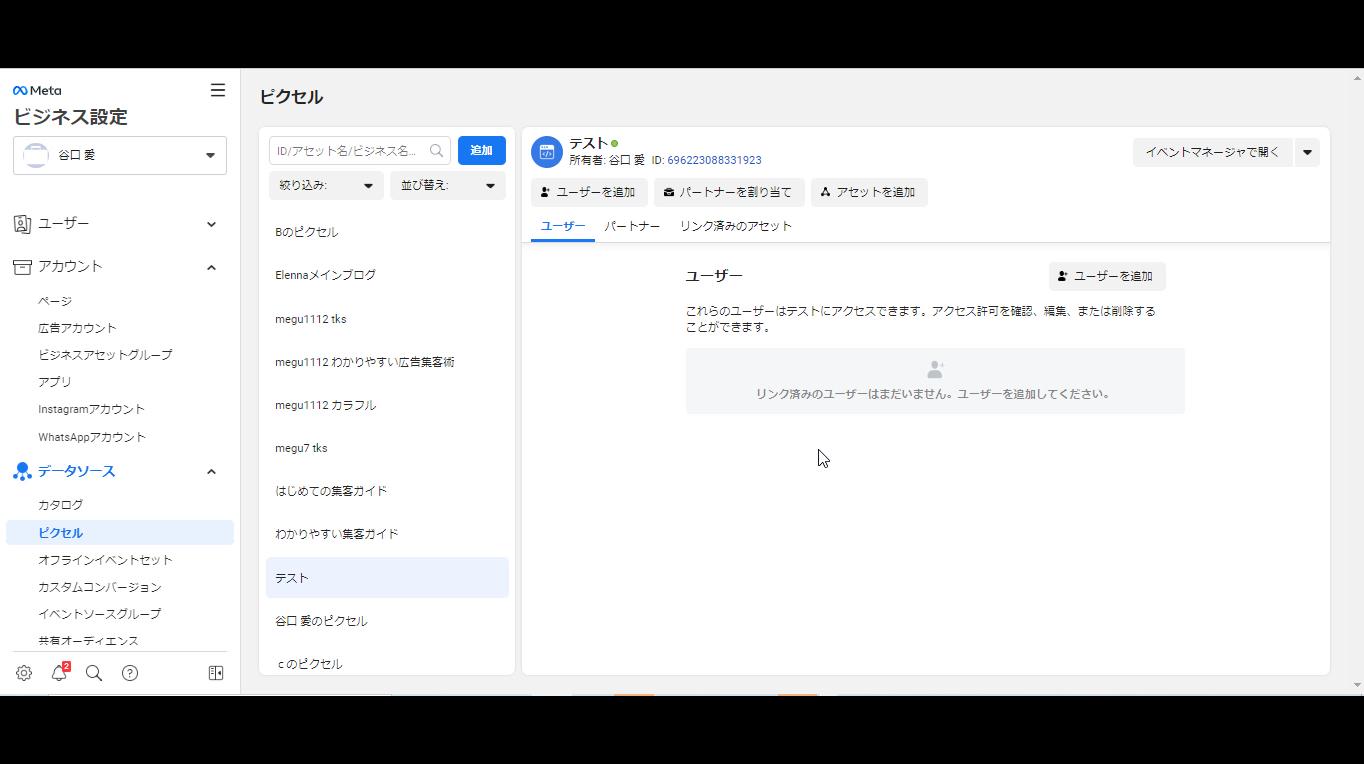Open the 絞り込み filter dropdown
1364x764 pixels.
326,185
